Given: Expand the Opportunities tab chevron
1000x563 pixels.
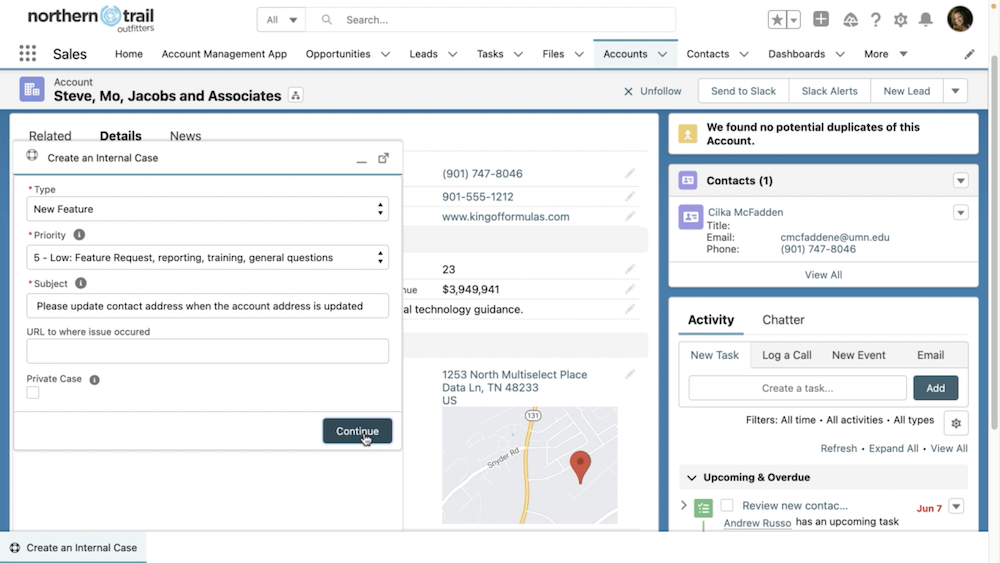Looking at the screenshot, I should (385, 54).
